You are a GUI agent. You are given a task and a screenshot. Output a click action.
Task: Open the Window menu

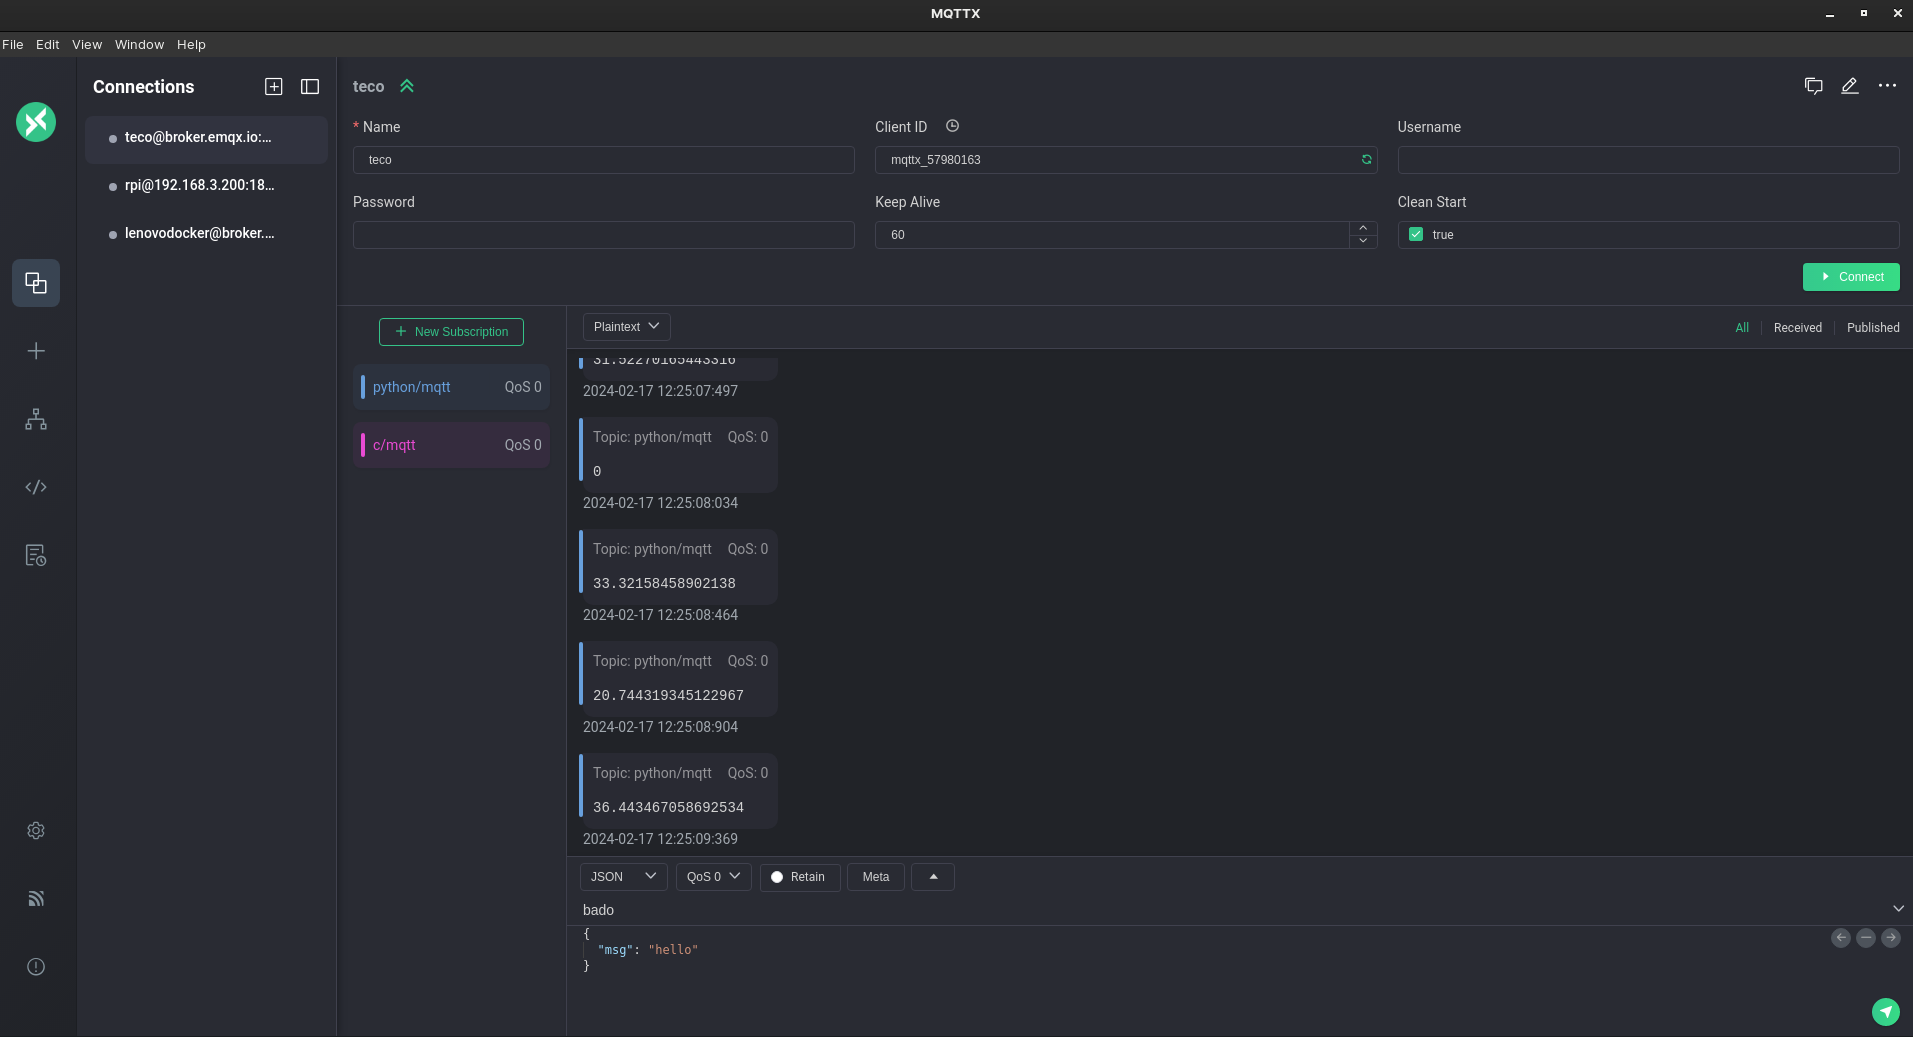tap(139, 44)
